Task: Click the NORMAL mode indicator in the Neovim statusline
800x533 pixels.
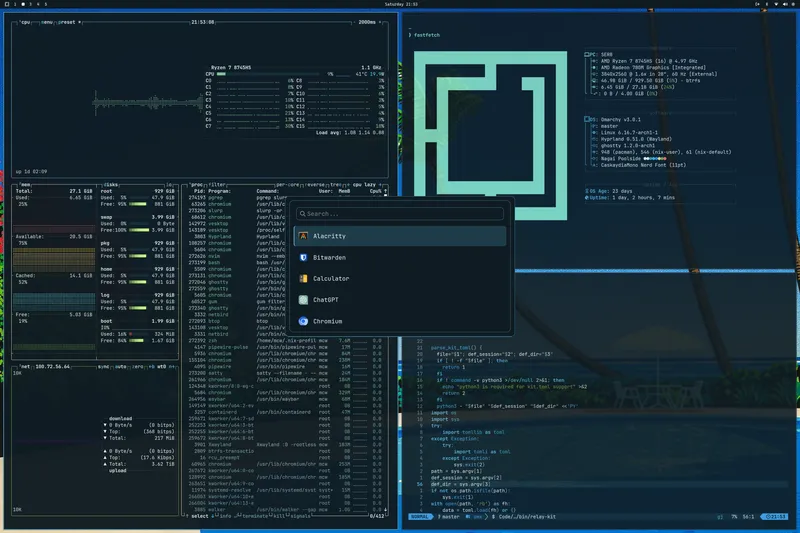Action: click(x=419, y=517)
